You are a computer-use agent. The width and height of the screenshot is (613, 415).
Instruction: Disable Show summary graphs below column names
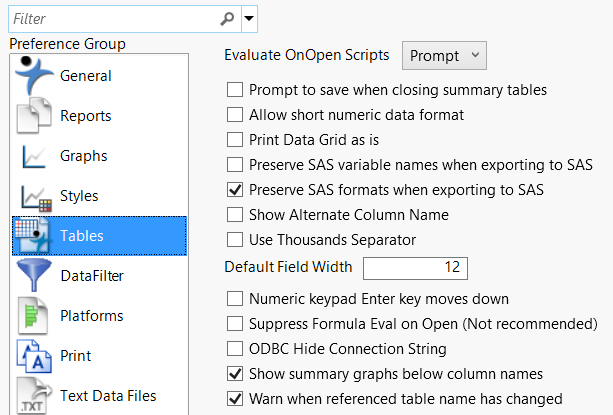[x=235, y=374]
